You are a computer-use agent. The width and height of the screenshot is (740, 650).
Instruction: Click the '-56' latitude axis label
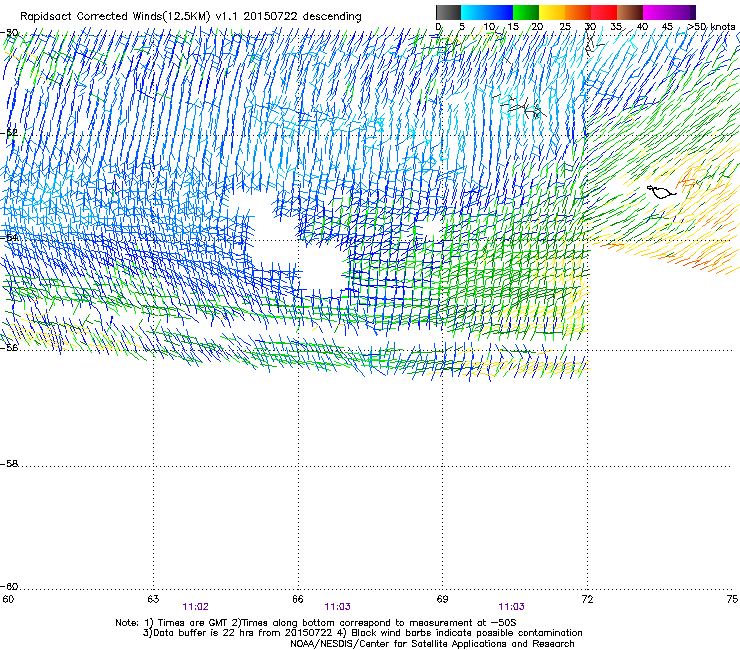click(x=9, y=348)
